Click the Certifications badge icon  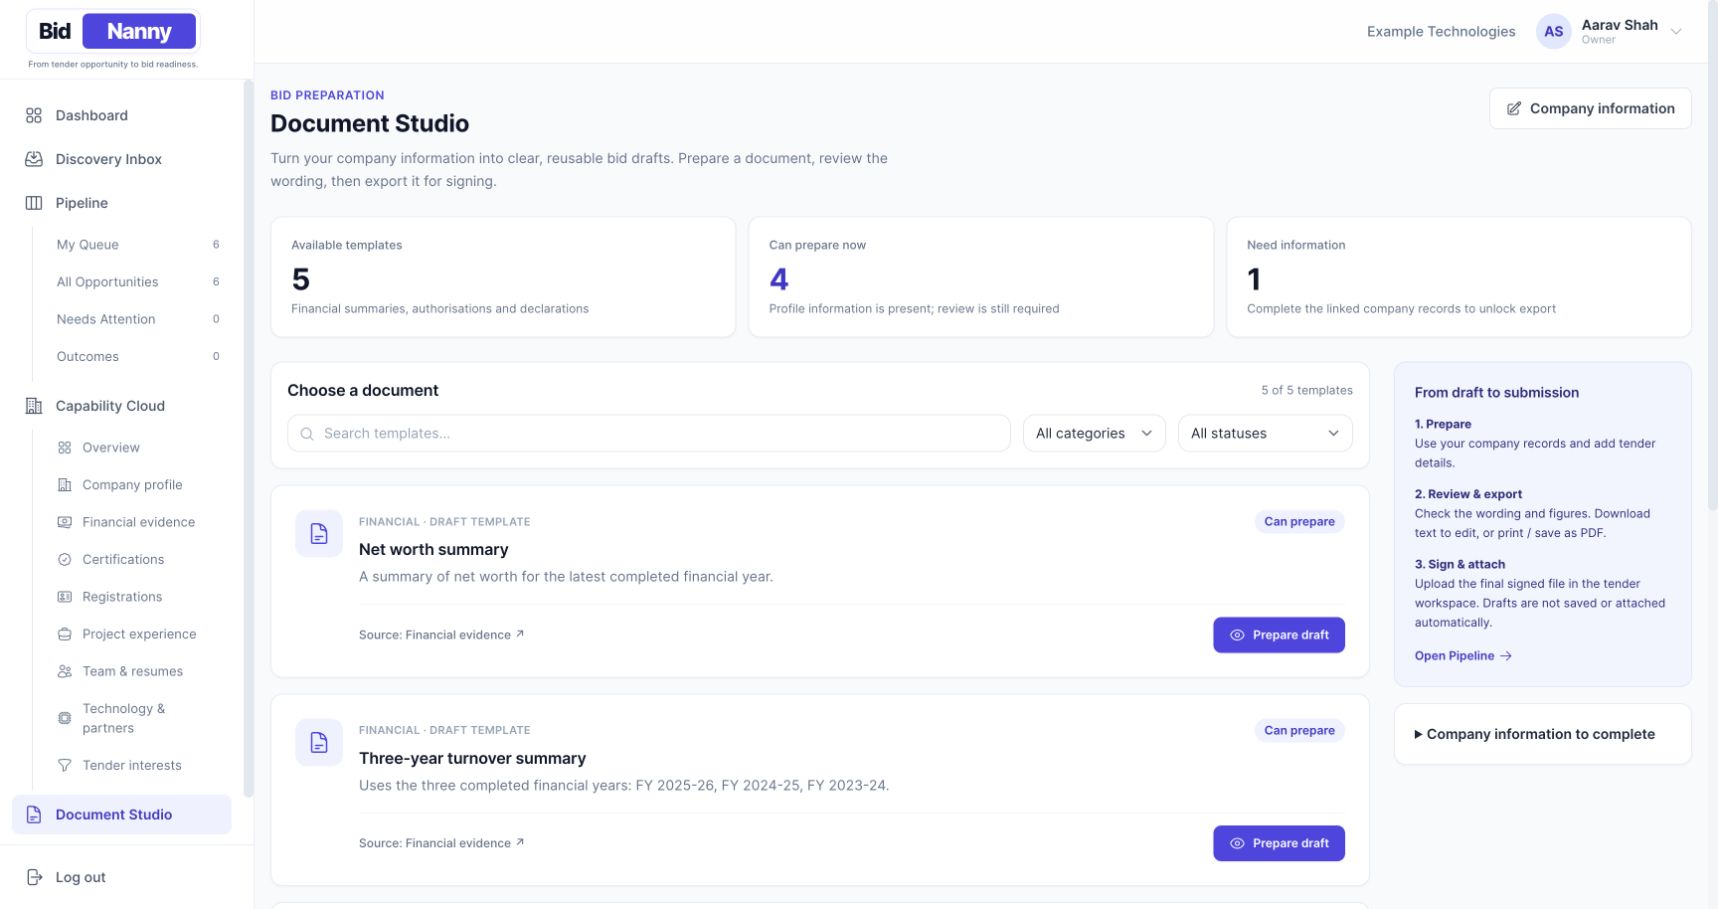click(x=65, y=559)
